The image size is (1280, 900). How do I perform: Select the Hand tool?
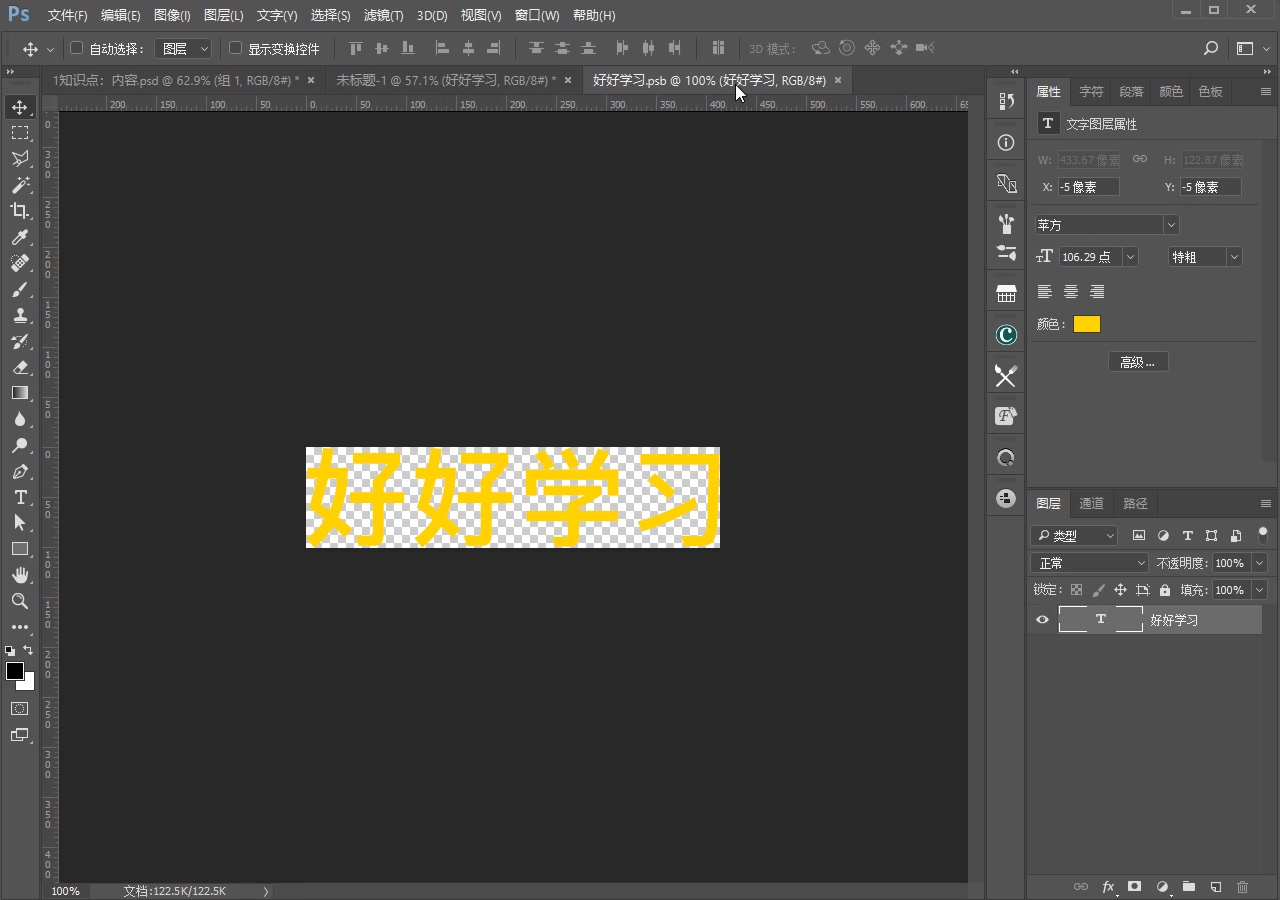click(20, 575)
